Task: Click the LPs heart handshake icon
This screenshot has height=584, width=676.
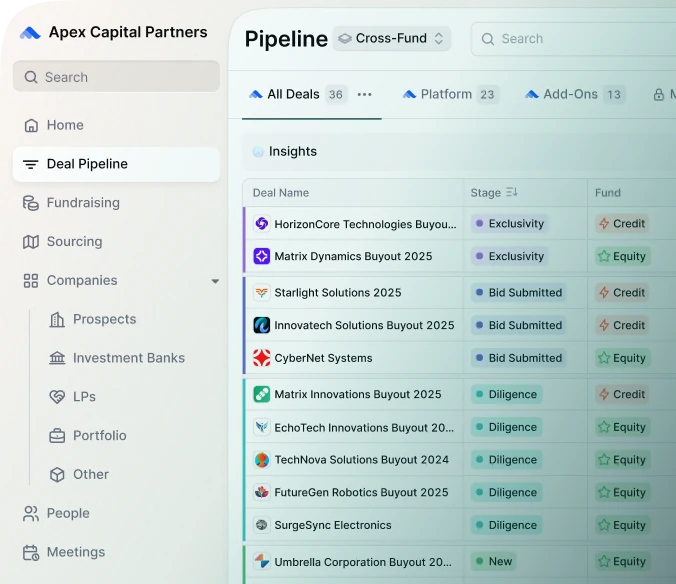Action: pyautogui.click(x=57, y=397)
